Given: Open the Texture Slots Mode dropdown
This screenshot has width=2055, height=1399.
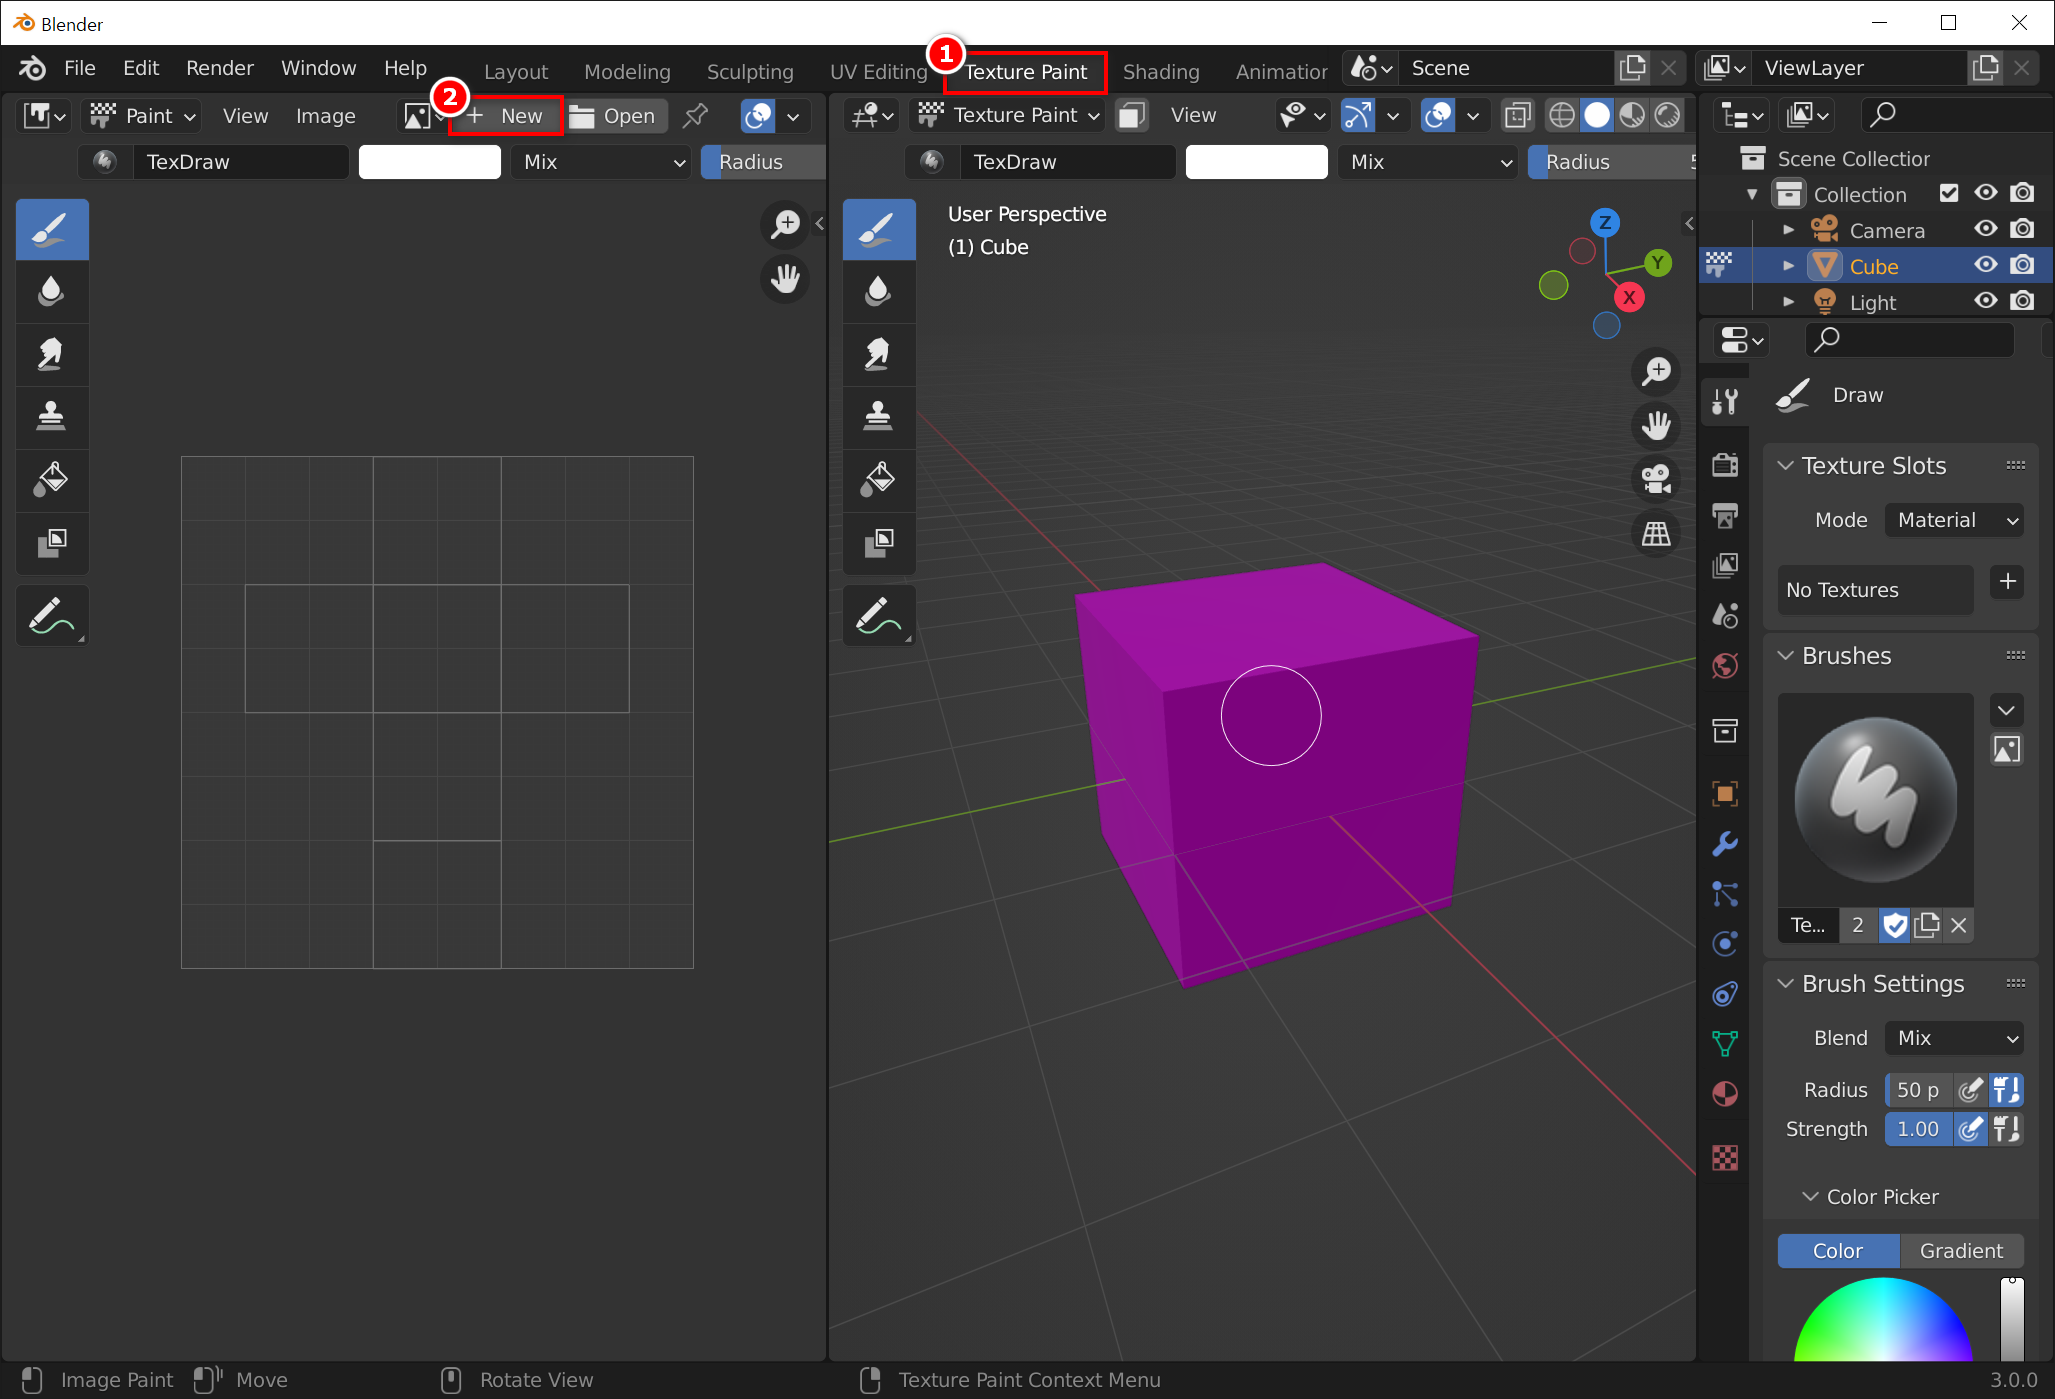Looking at the screenshot, I should [1954, 520].
